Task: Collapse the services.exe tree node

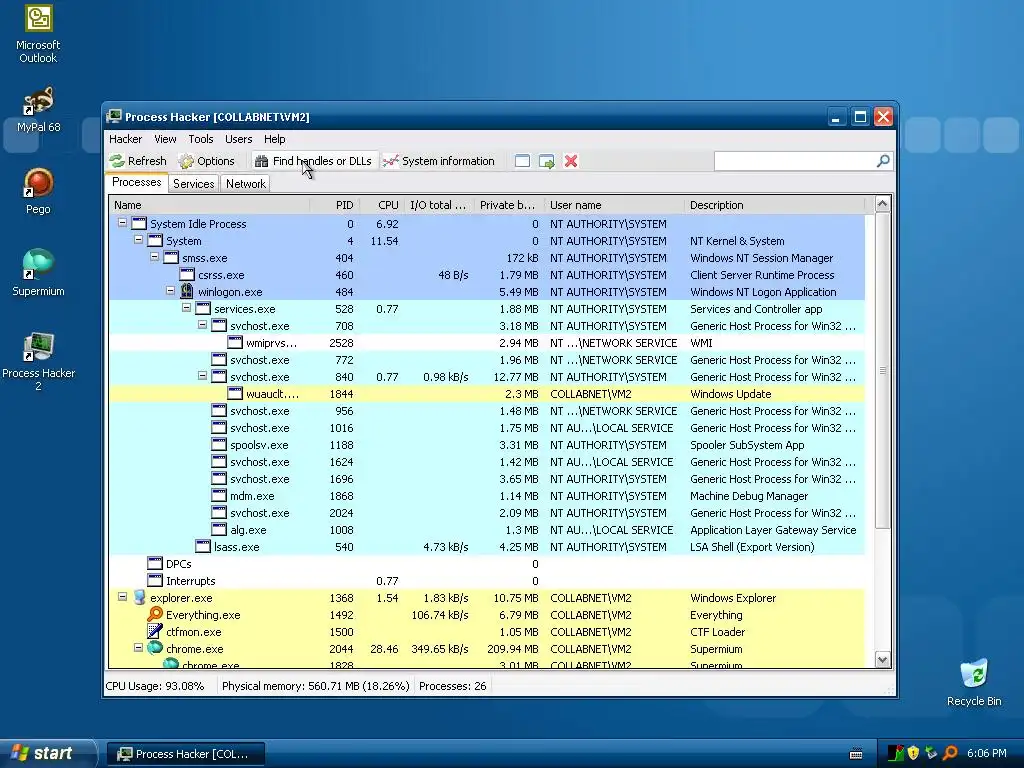Action: pos(186,308)
